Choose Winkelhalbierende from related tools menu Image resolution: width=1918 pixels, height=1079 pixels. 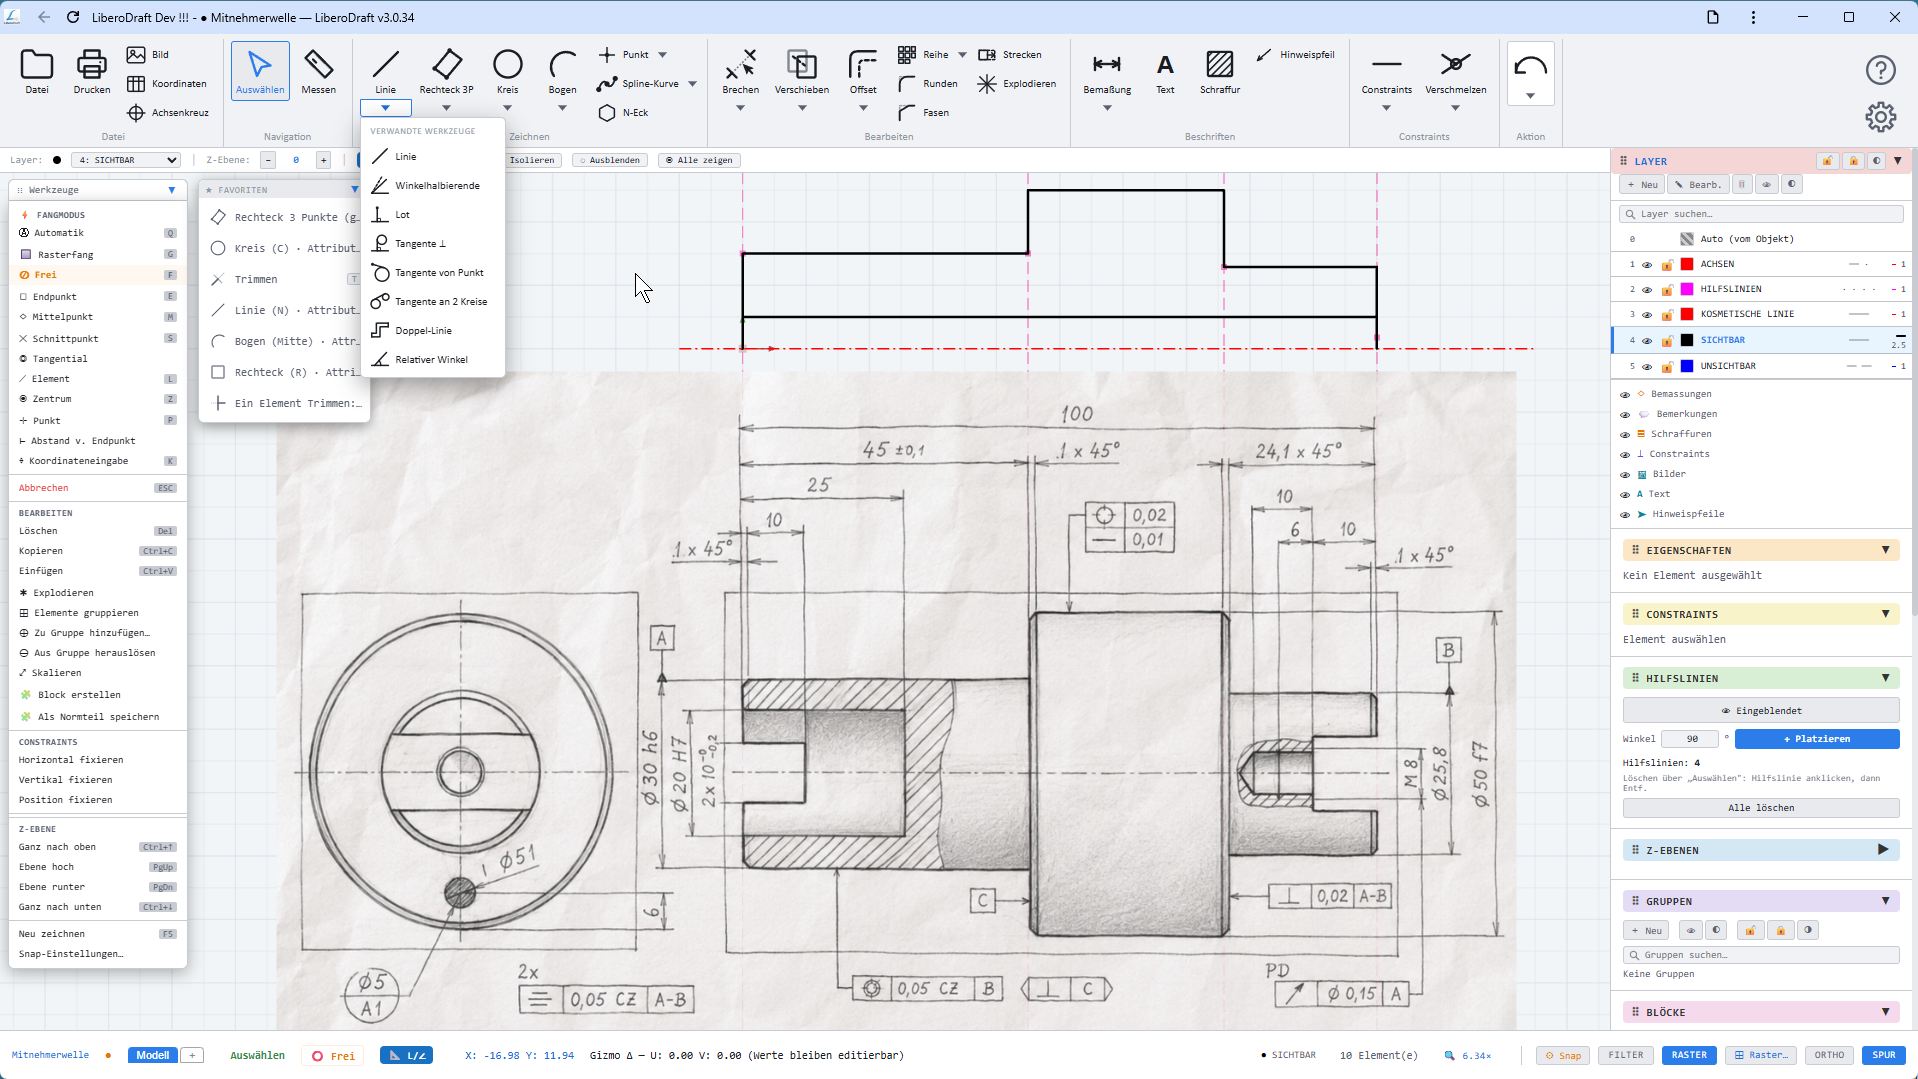[x=432, y=186]
